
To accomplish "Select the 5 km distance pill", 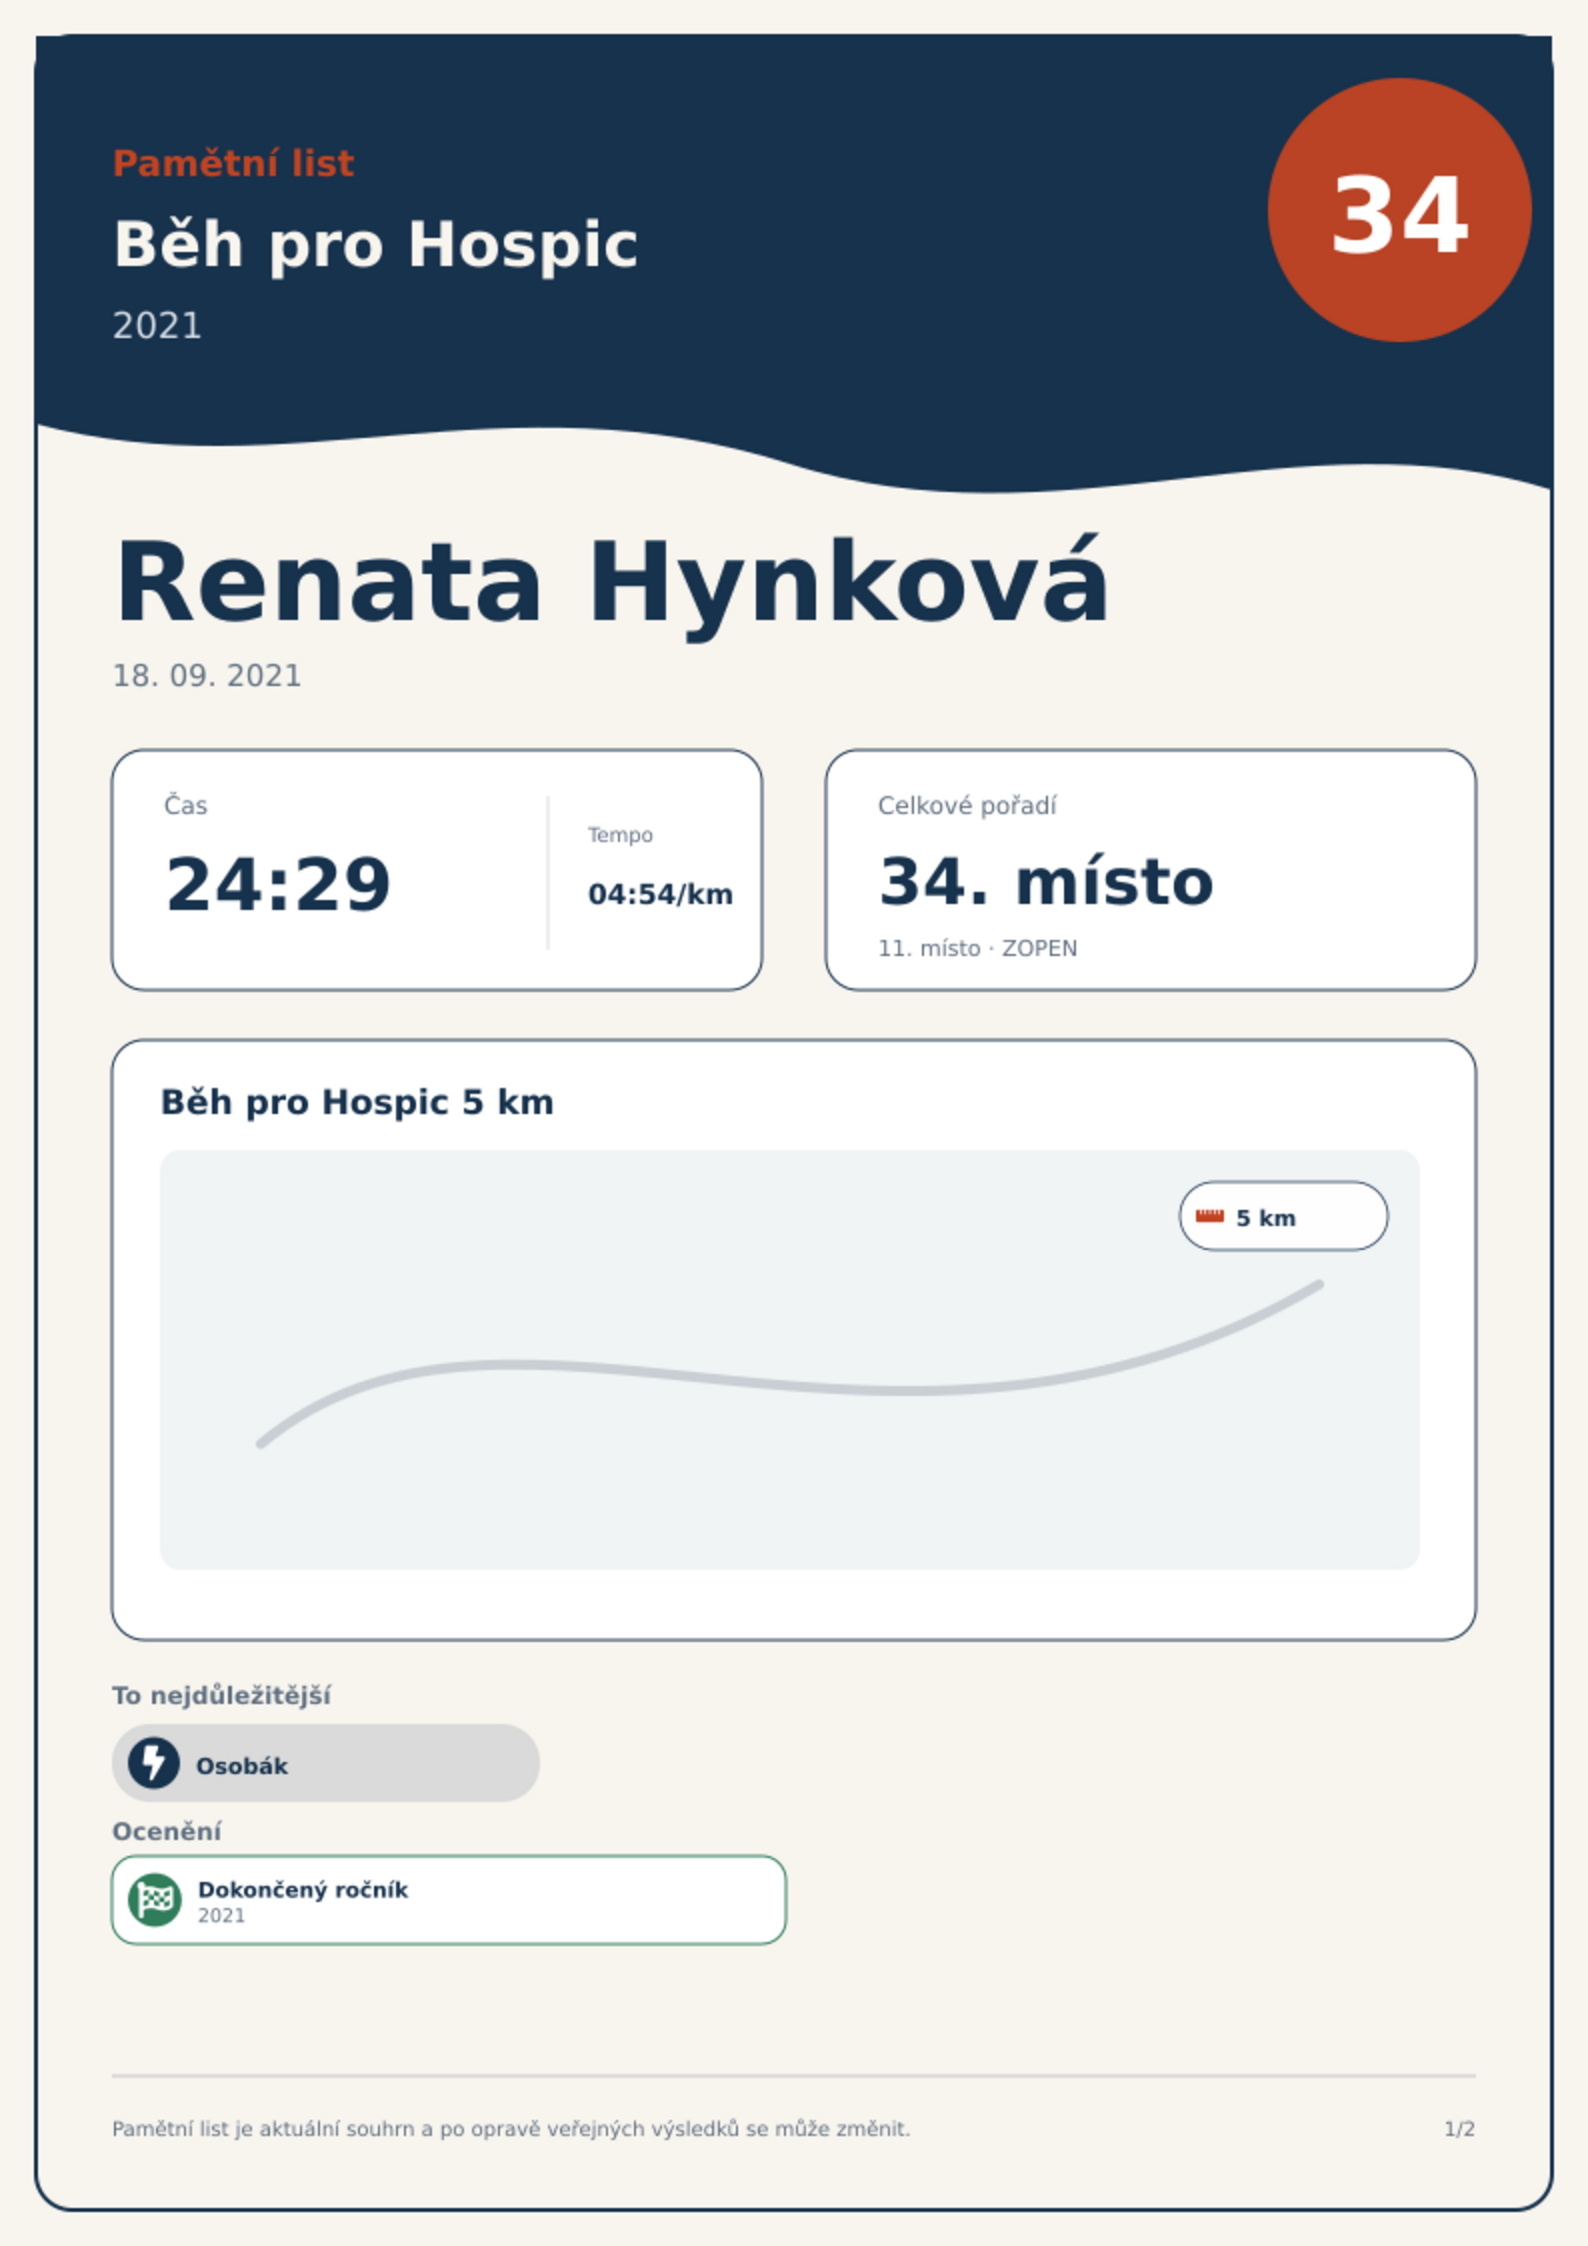I will click(x=1283, y=1216).
